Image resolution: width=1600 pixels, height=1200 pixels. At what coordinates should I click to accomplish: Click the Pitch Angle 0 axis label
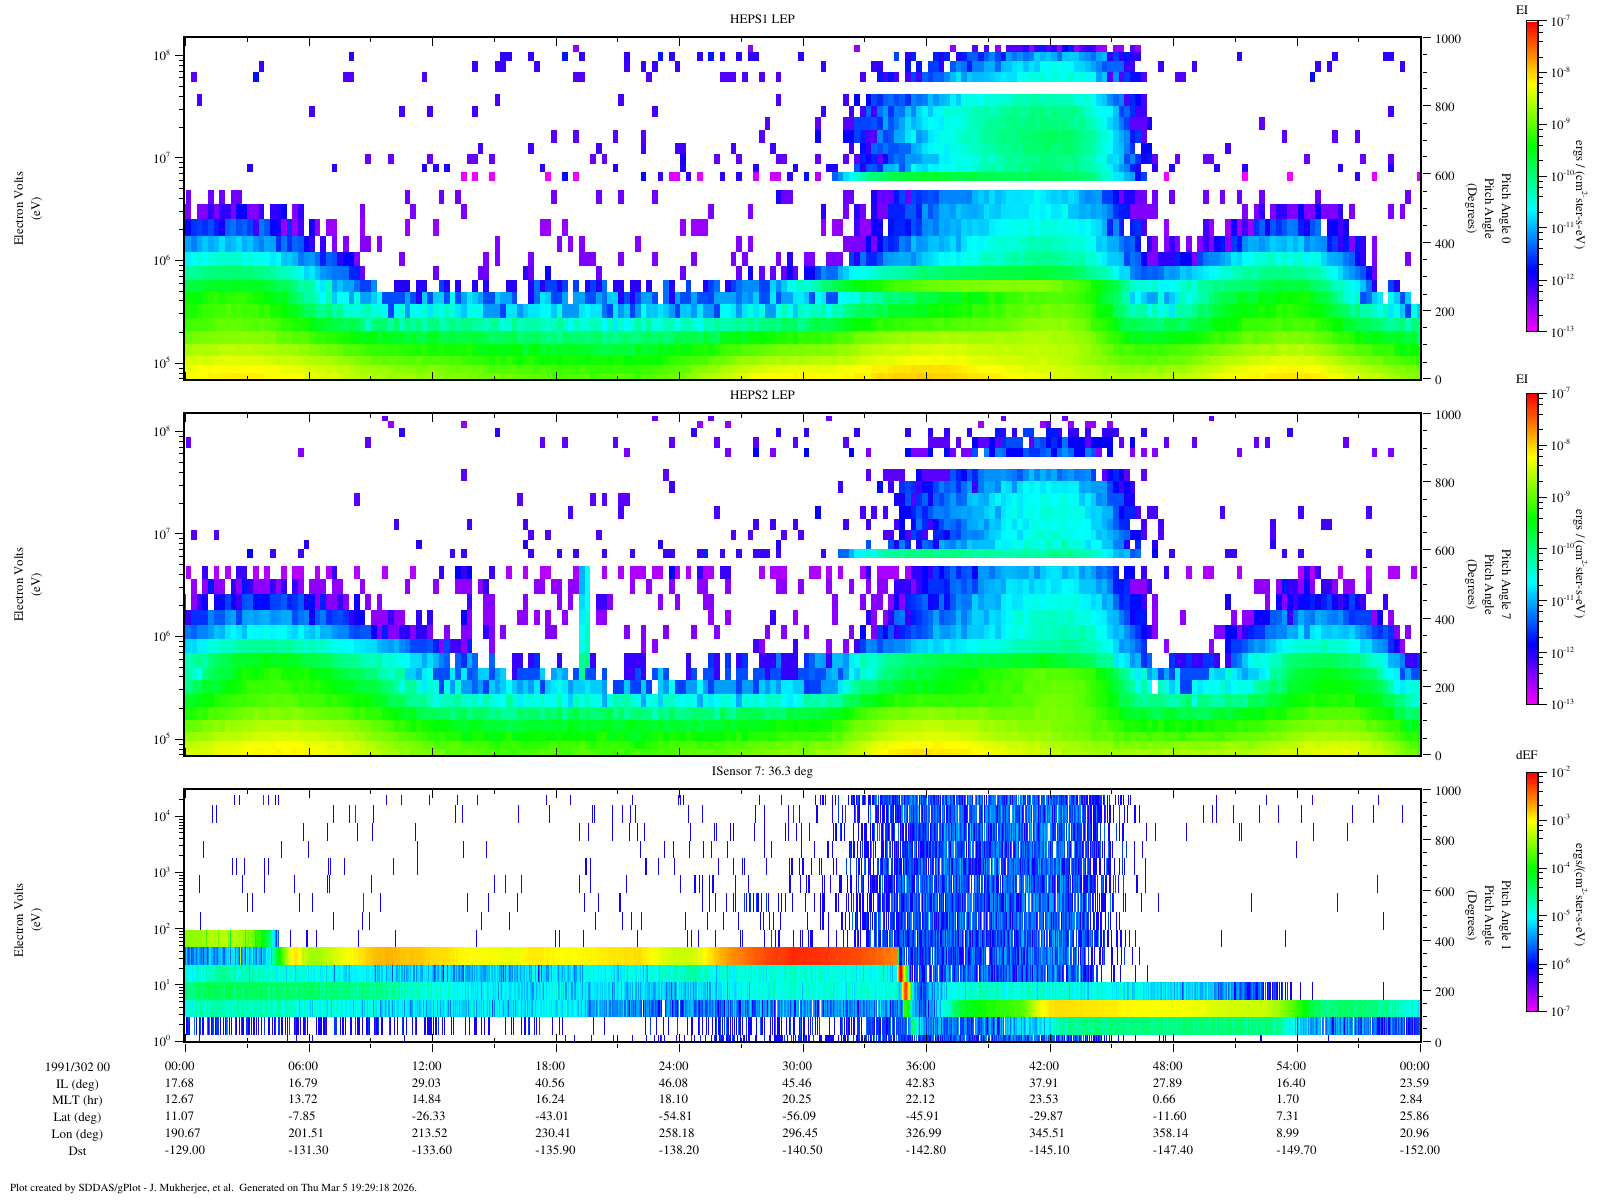[1488, 207]
